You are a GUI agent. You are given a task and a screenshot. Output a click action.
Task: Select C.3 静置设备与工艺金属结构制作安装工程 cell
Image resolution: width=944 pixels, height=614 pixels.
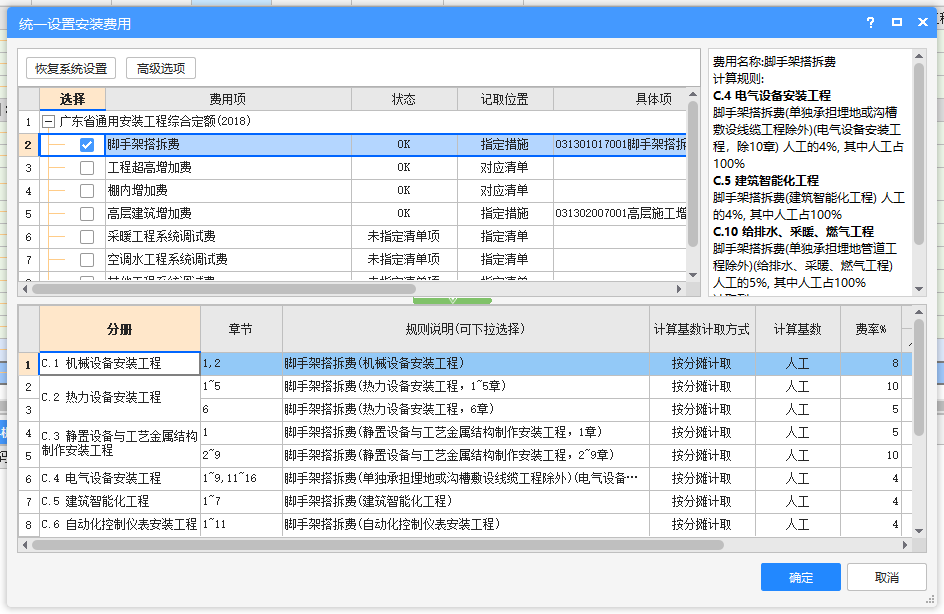tap(120, 444)
